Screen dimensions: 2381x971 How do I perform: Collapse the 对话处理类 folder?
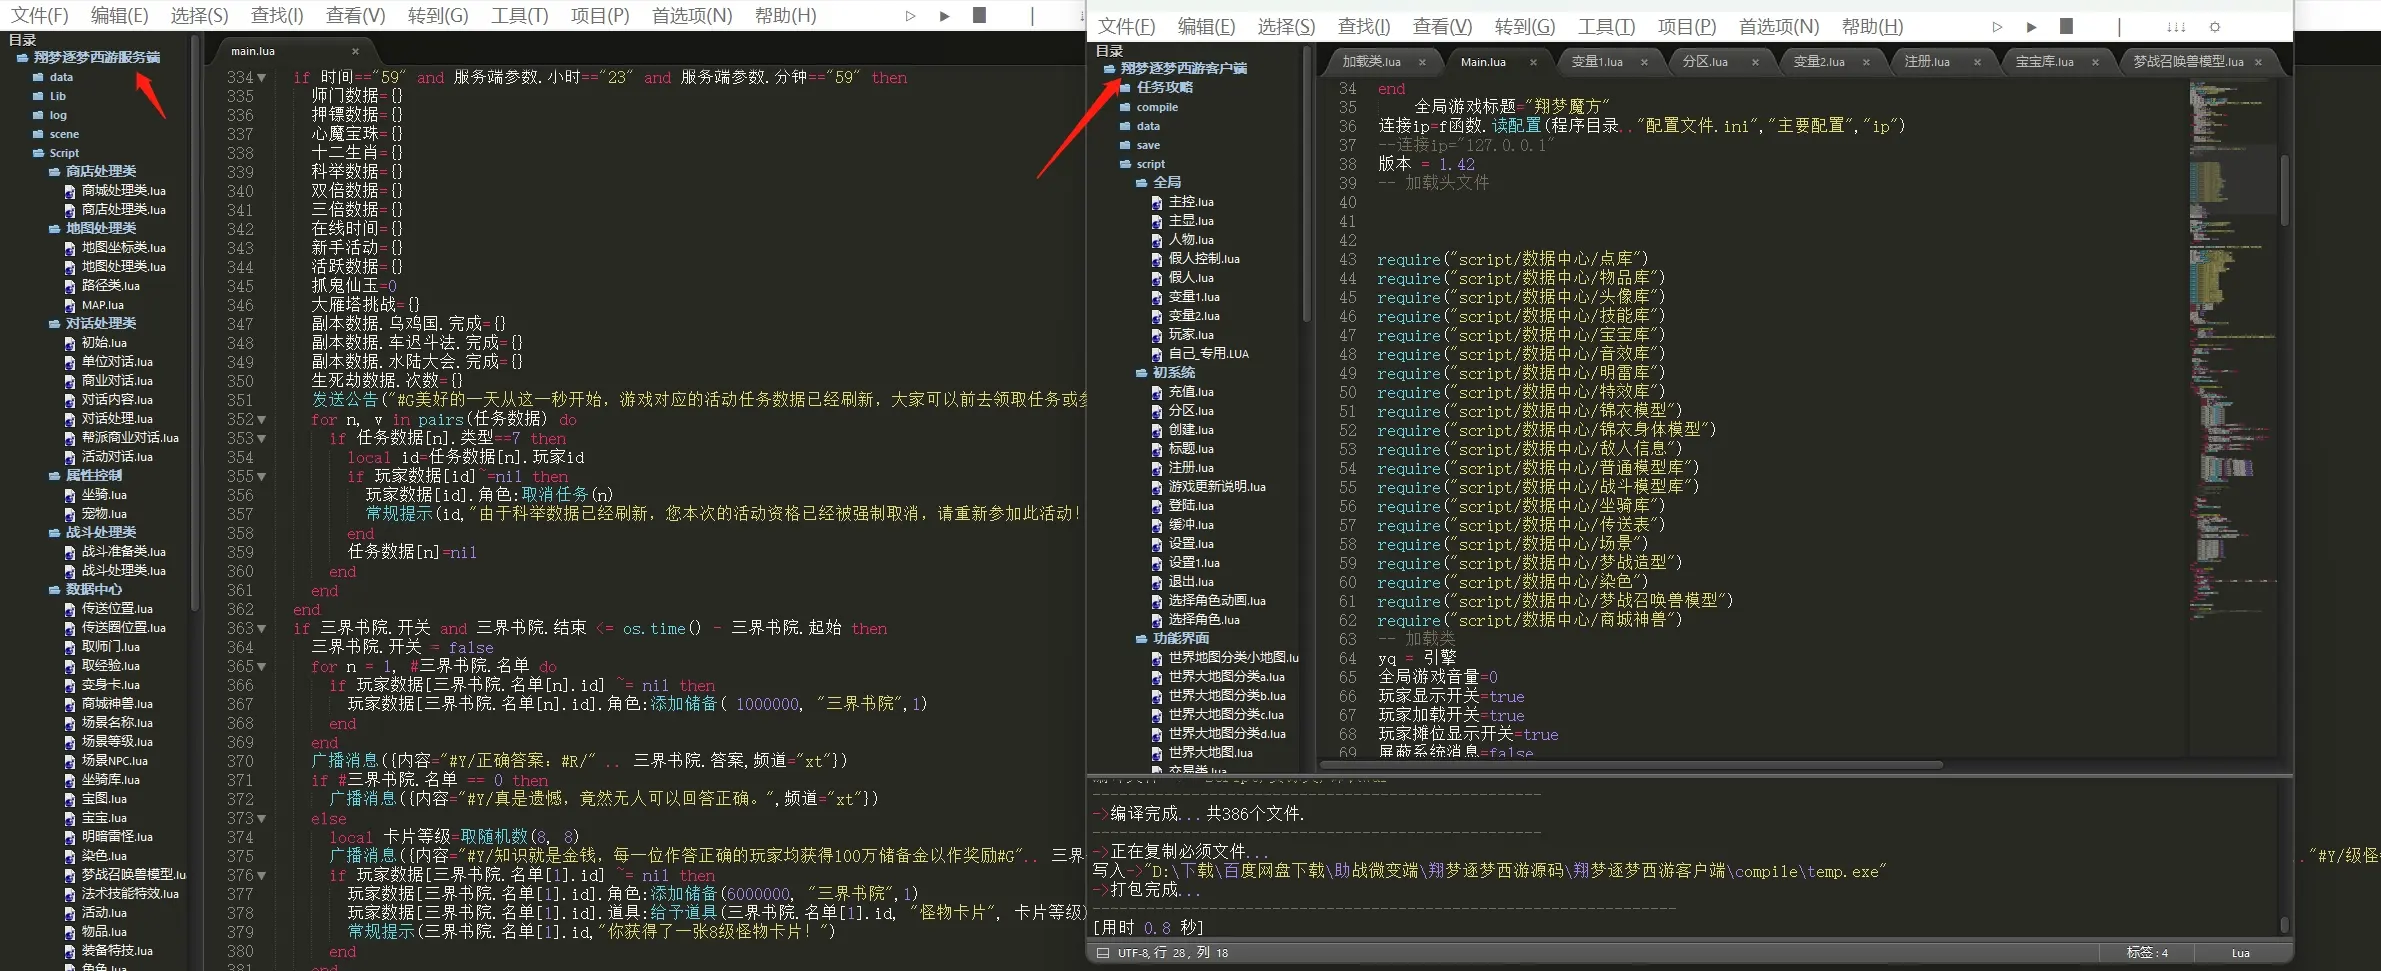pos(54,324)
